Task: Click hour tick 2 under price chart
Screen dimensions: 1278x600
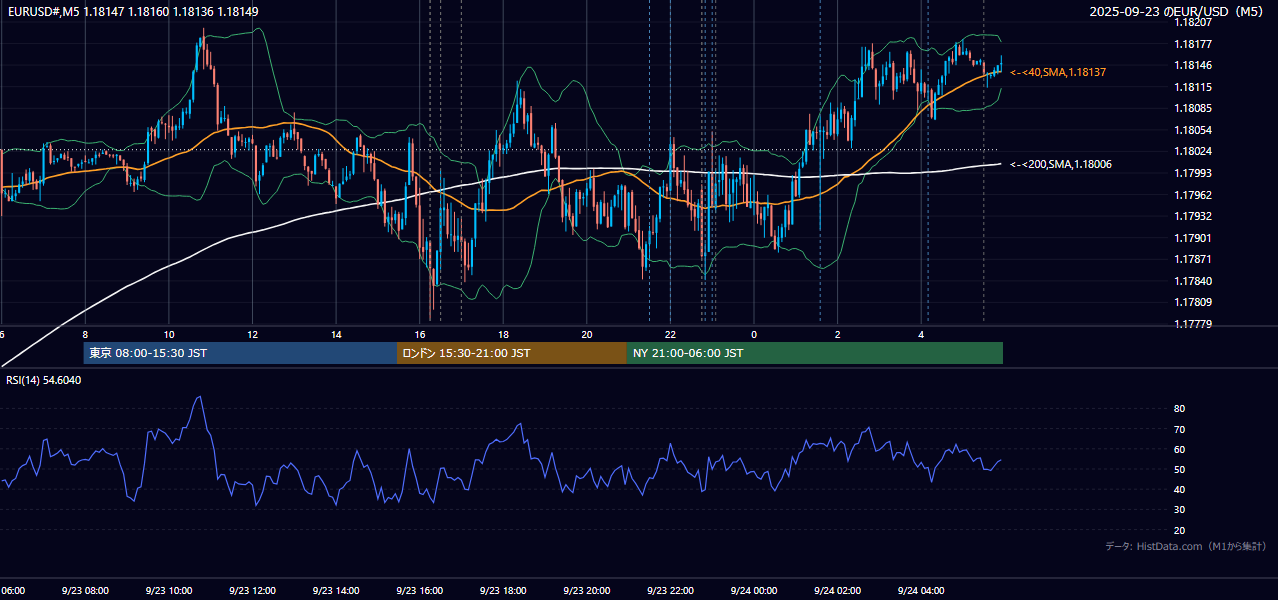Action: tap(838, 334)
